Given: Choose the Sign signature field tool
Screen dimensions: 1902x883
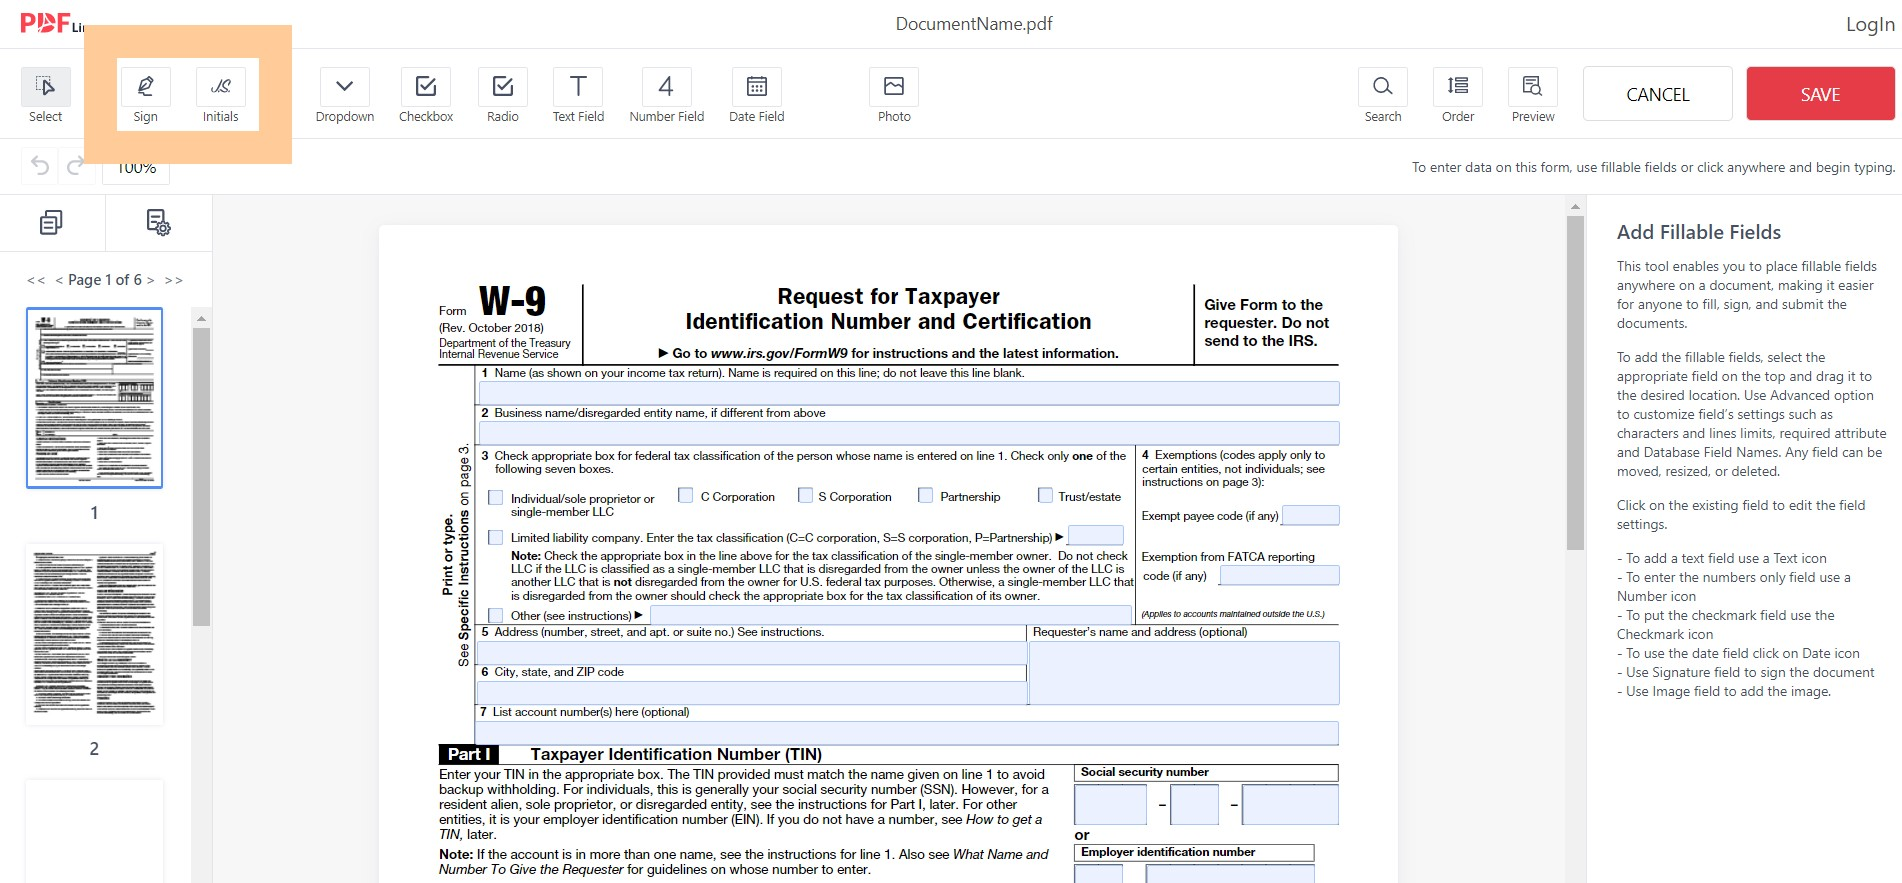Looking at the screenshot, I should 145,96.
